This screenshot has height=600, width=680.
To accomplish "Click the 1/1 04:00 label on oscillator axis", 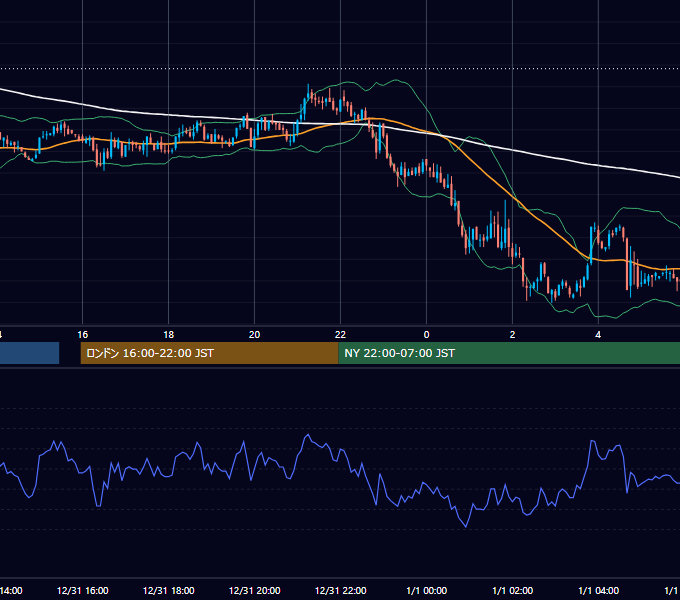I will (x=598, y=590).
